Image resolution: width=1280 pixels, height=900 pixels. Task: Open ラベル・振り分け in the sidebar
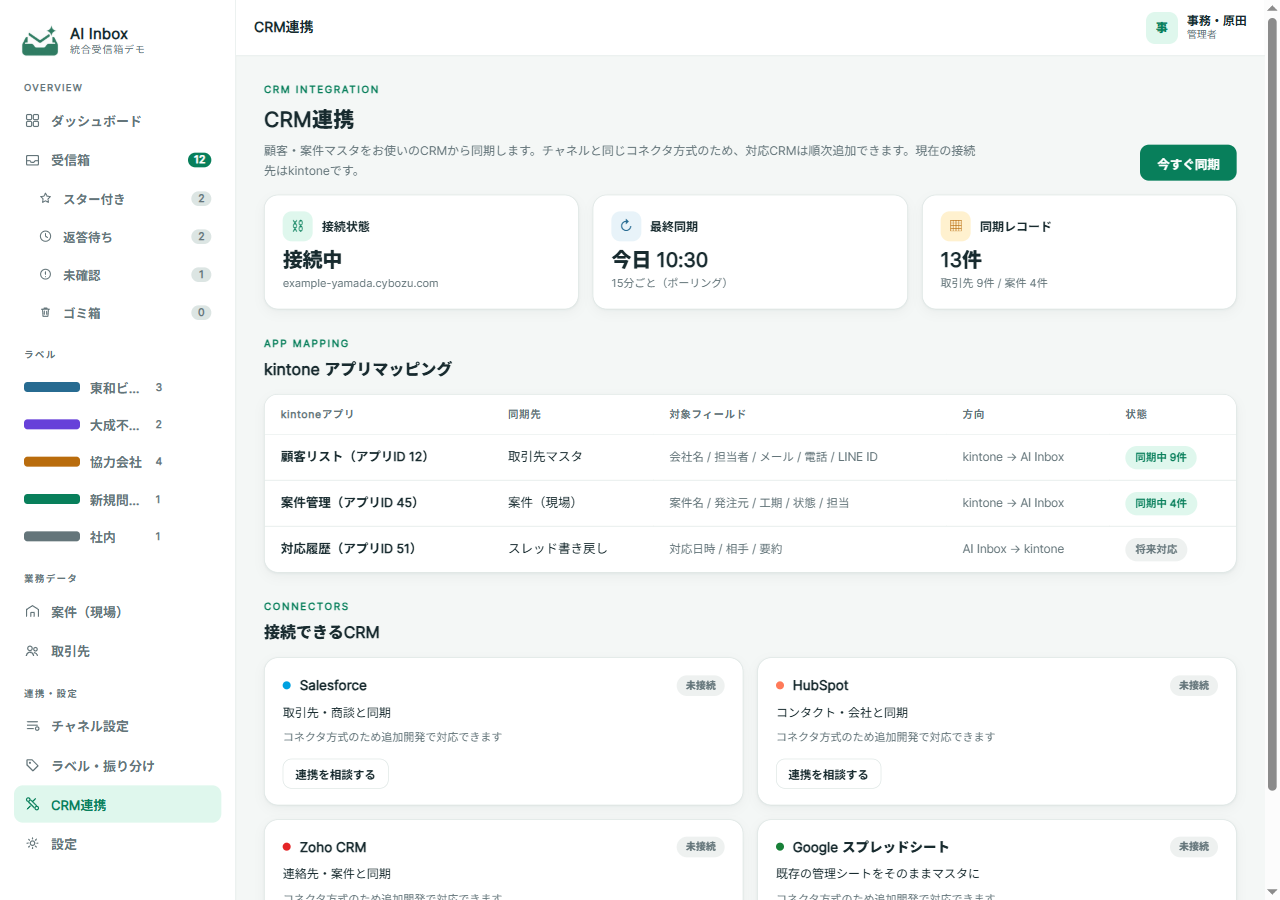[118, 766]
